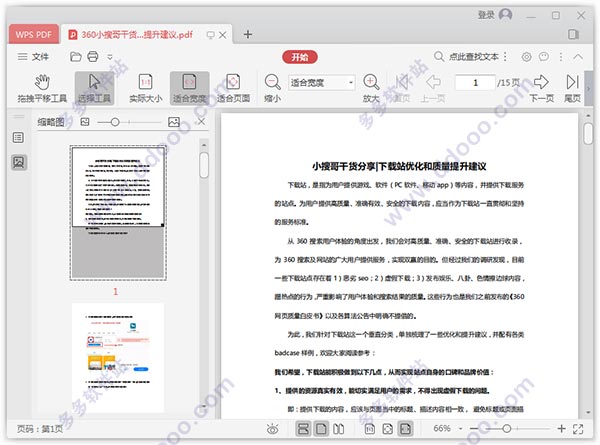600x445 pixels.
Task: Print the document with printer icon
Action: (93, 57)
